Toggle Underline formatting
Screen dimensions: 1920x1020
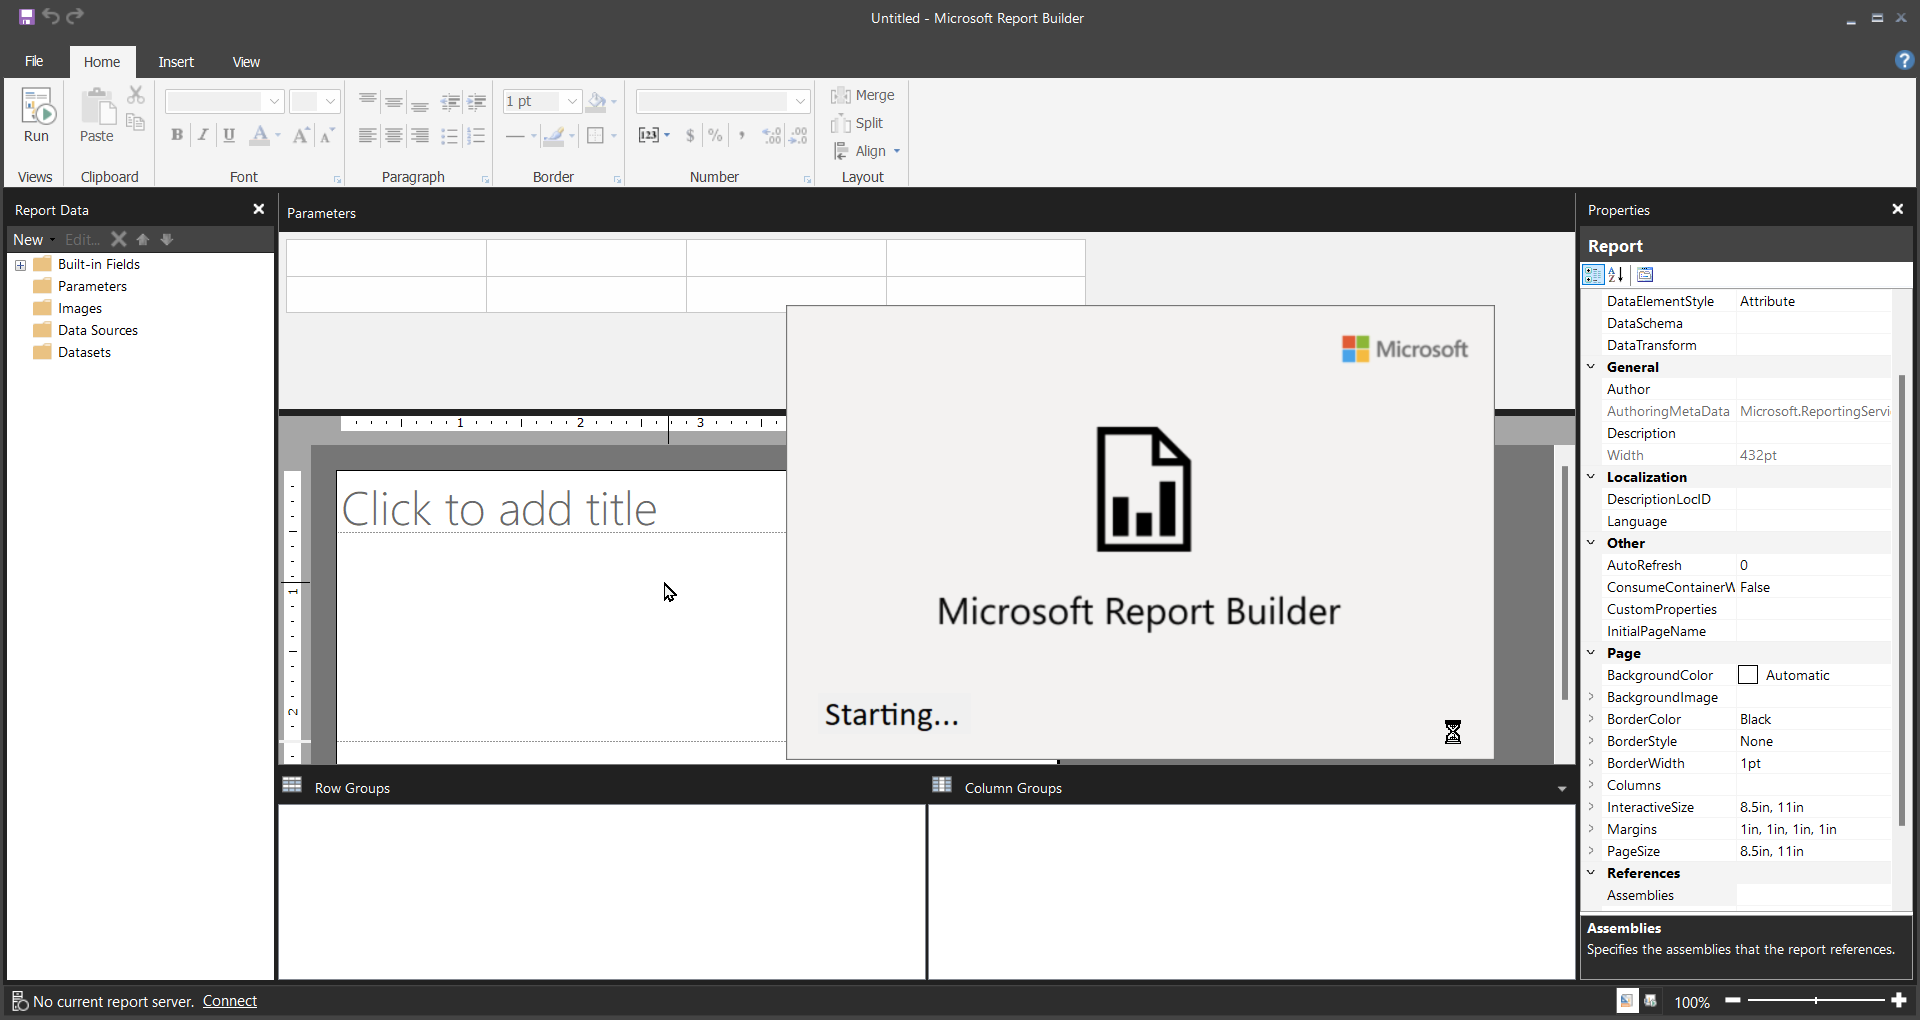[229, 135]
